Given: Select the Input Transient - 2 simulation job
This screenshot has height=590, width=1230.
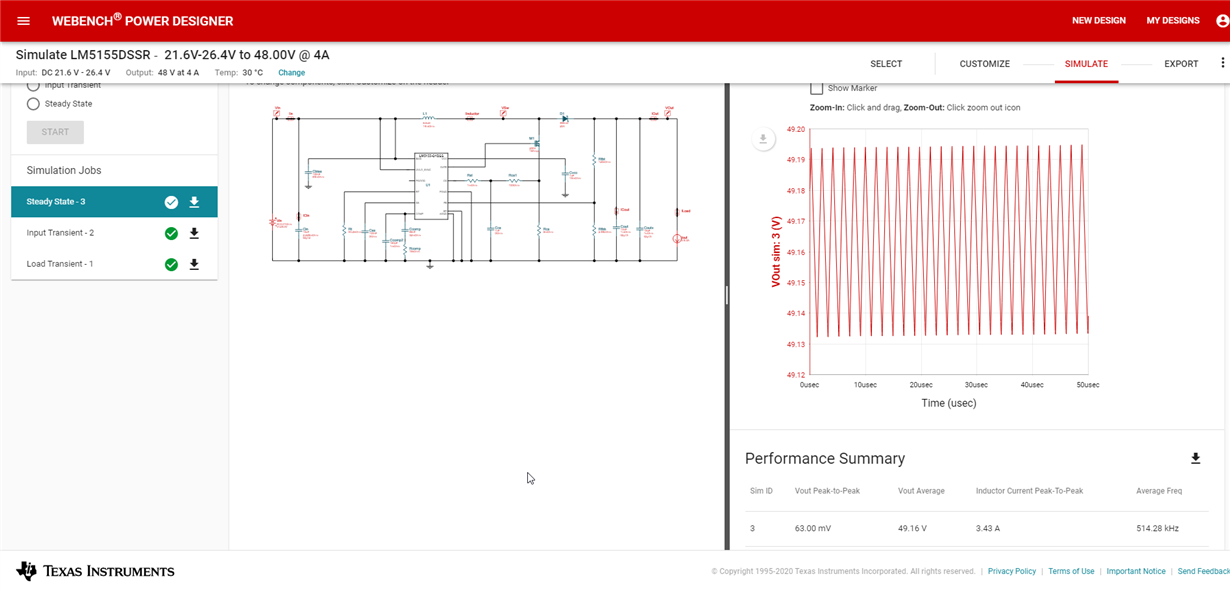Looking at the screenshot, I should click(114, 233).
